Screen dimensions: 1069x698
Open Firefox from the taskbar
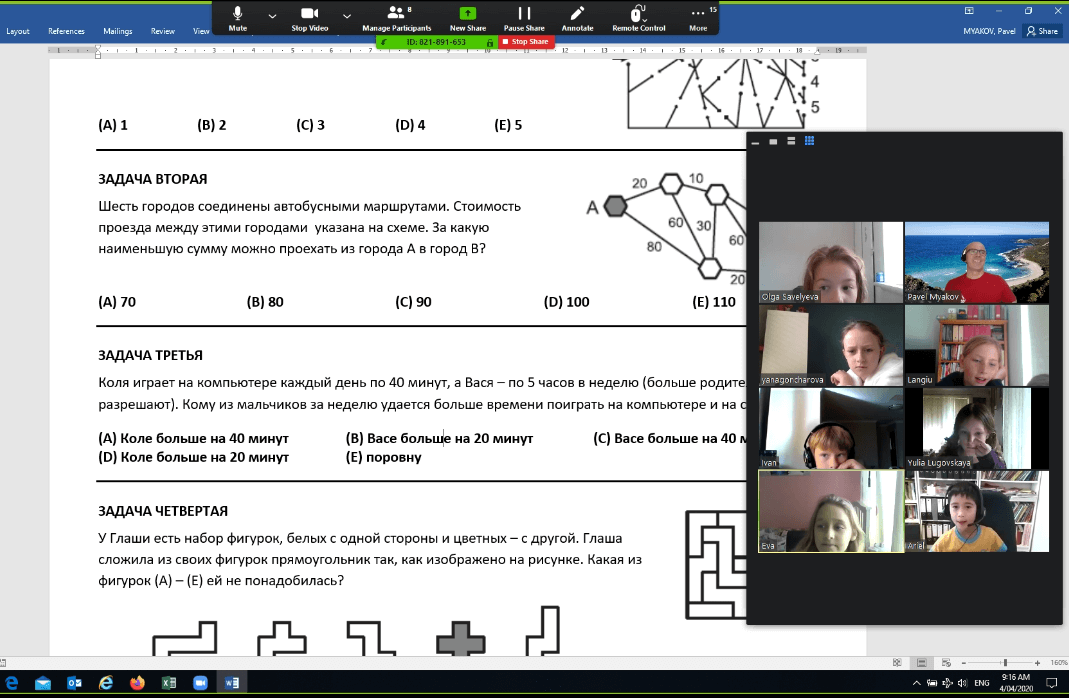(137, 683)
